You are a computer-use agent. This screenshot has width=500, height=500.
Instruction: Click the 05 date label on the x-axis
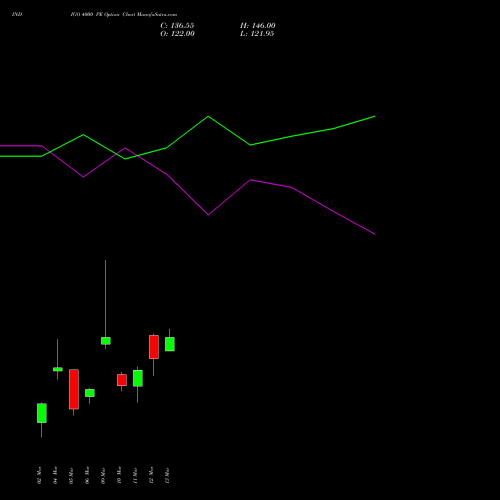71,475
